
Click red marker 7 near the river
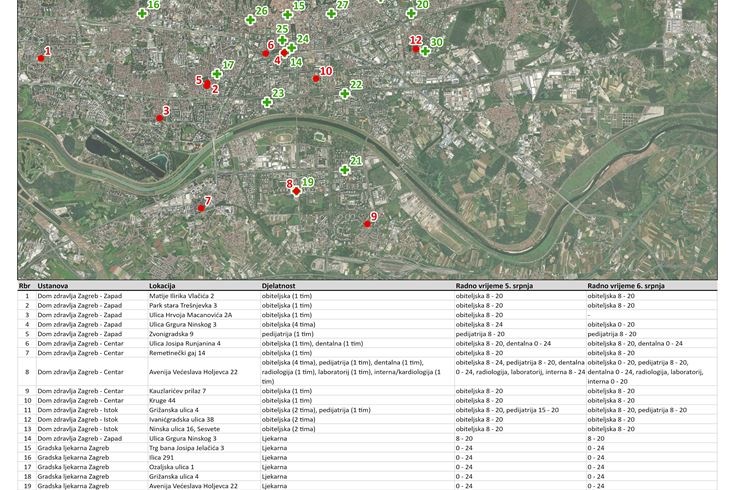pos(201,209)
